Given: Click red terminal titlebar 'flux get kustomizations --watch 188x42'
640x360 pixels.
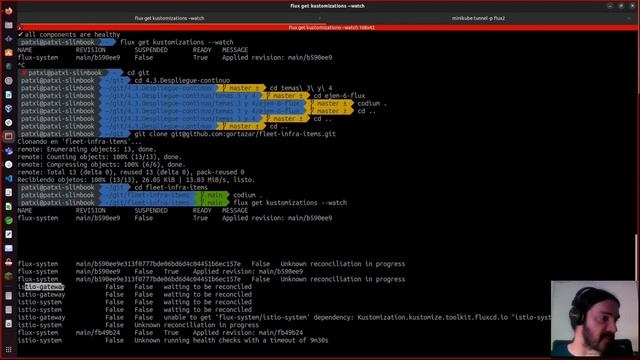Looking at the screenshot, I should pyautogui.click(x=331, y=28).
